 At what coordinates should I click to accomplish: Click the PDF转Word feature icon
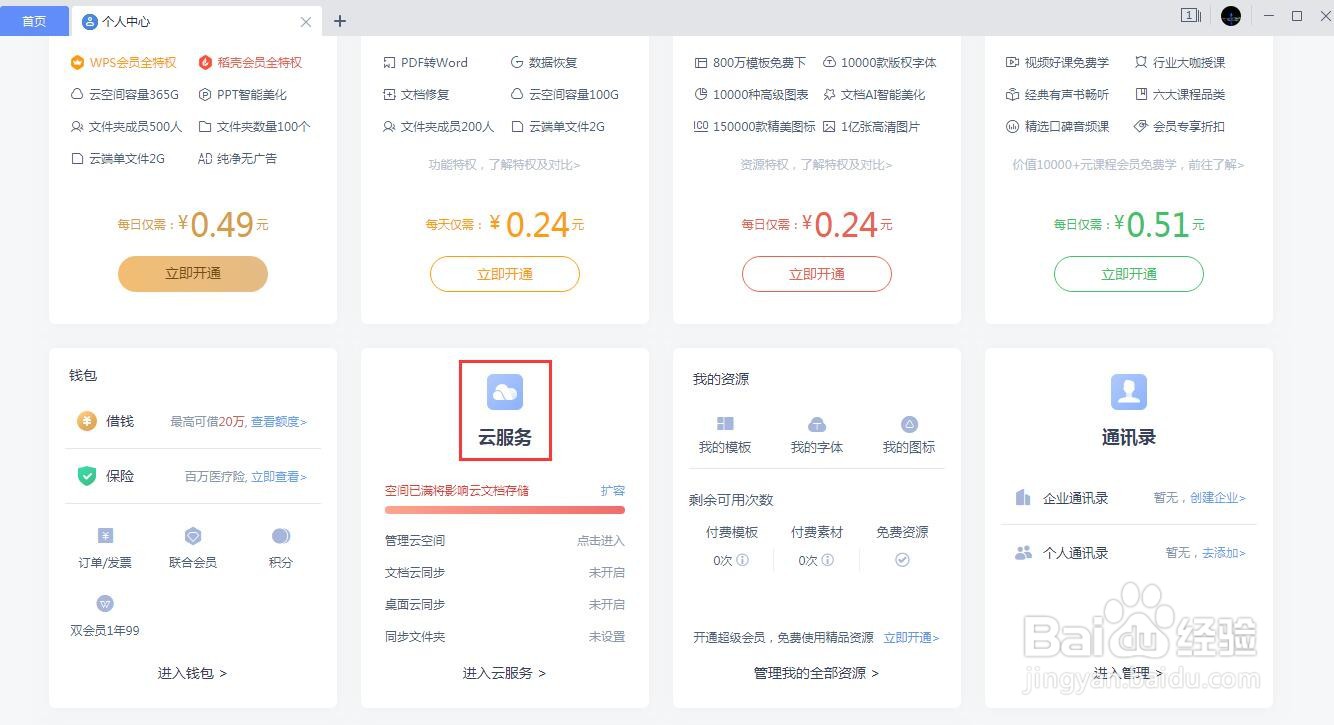(389, 62)
